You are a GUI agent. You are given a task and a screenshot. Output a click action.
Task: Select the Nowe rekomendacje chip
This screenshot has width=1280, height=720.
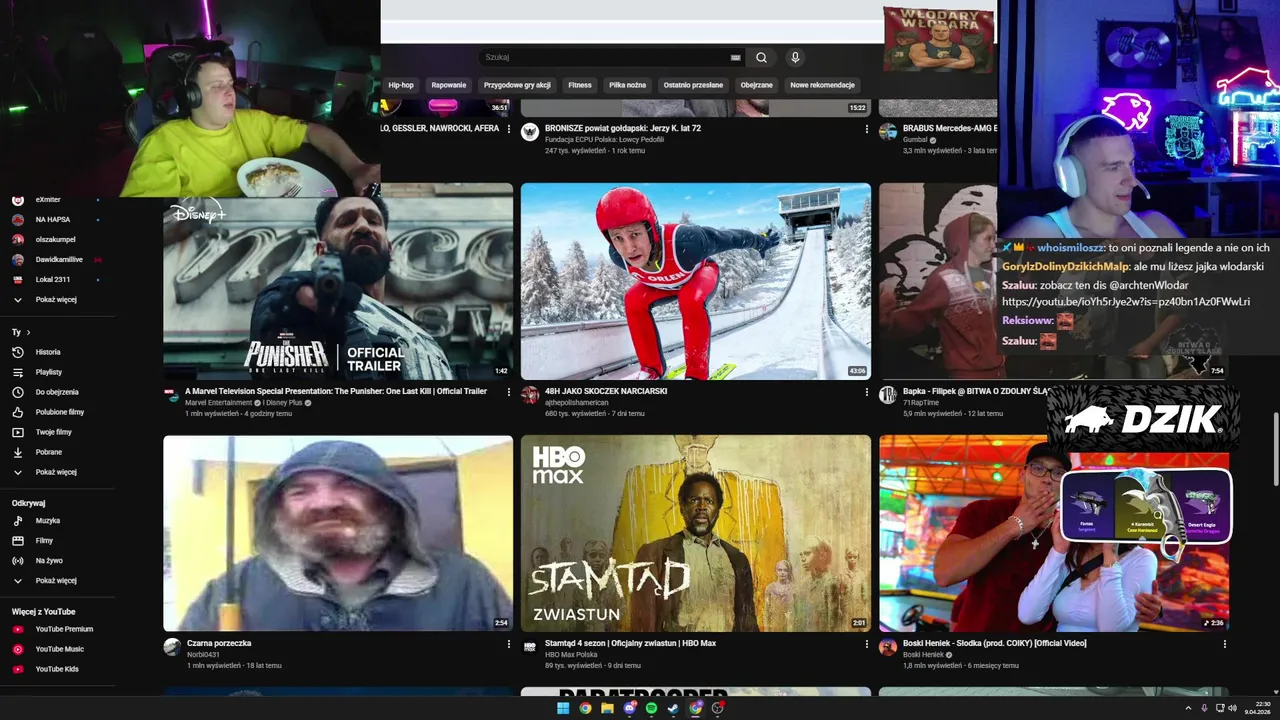click(822, 85)
